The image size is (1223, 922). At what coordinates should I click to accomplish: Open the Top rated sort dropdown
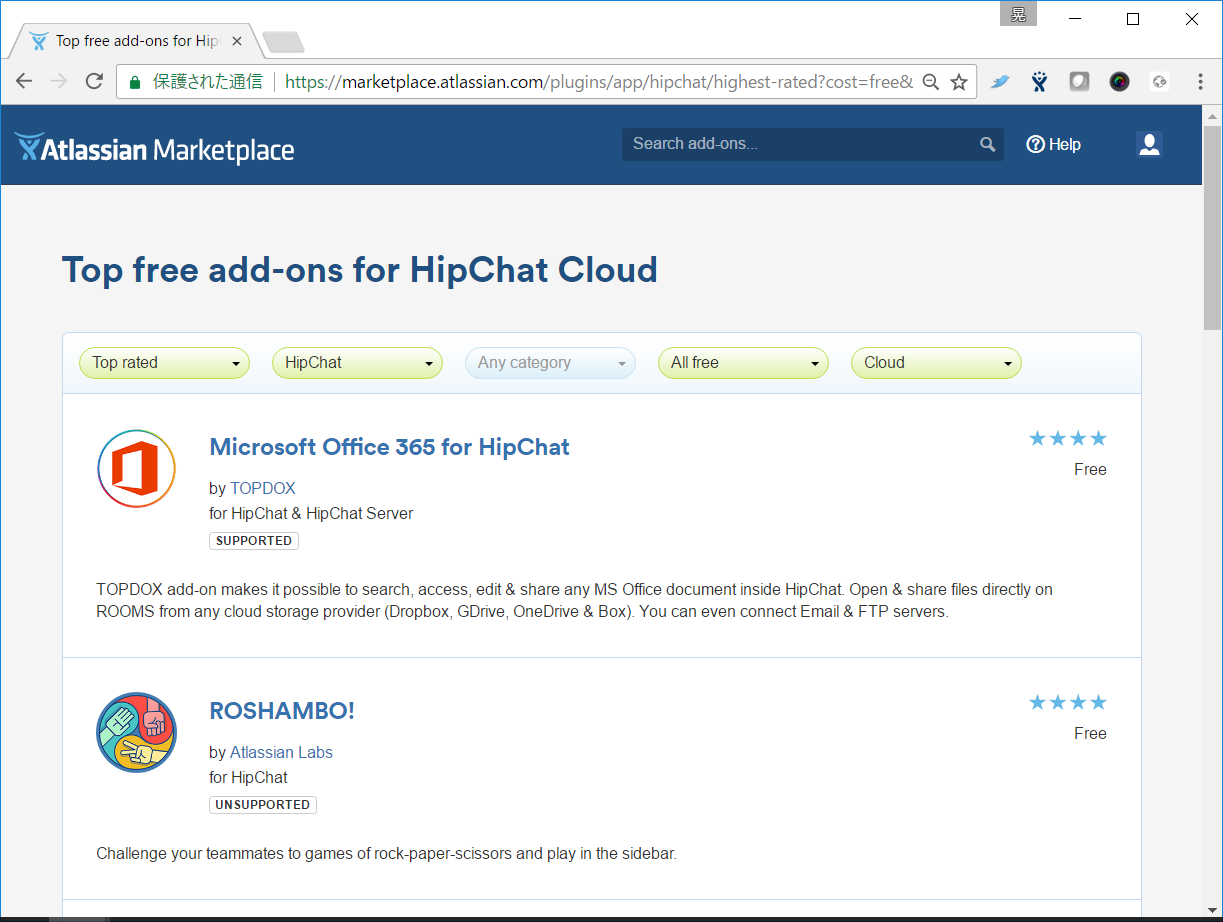coord(164,363)
